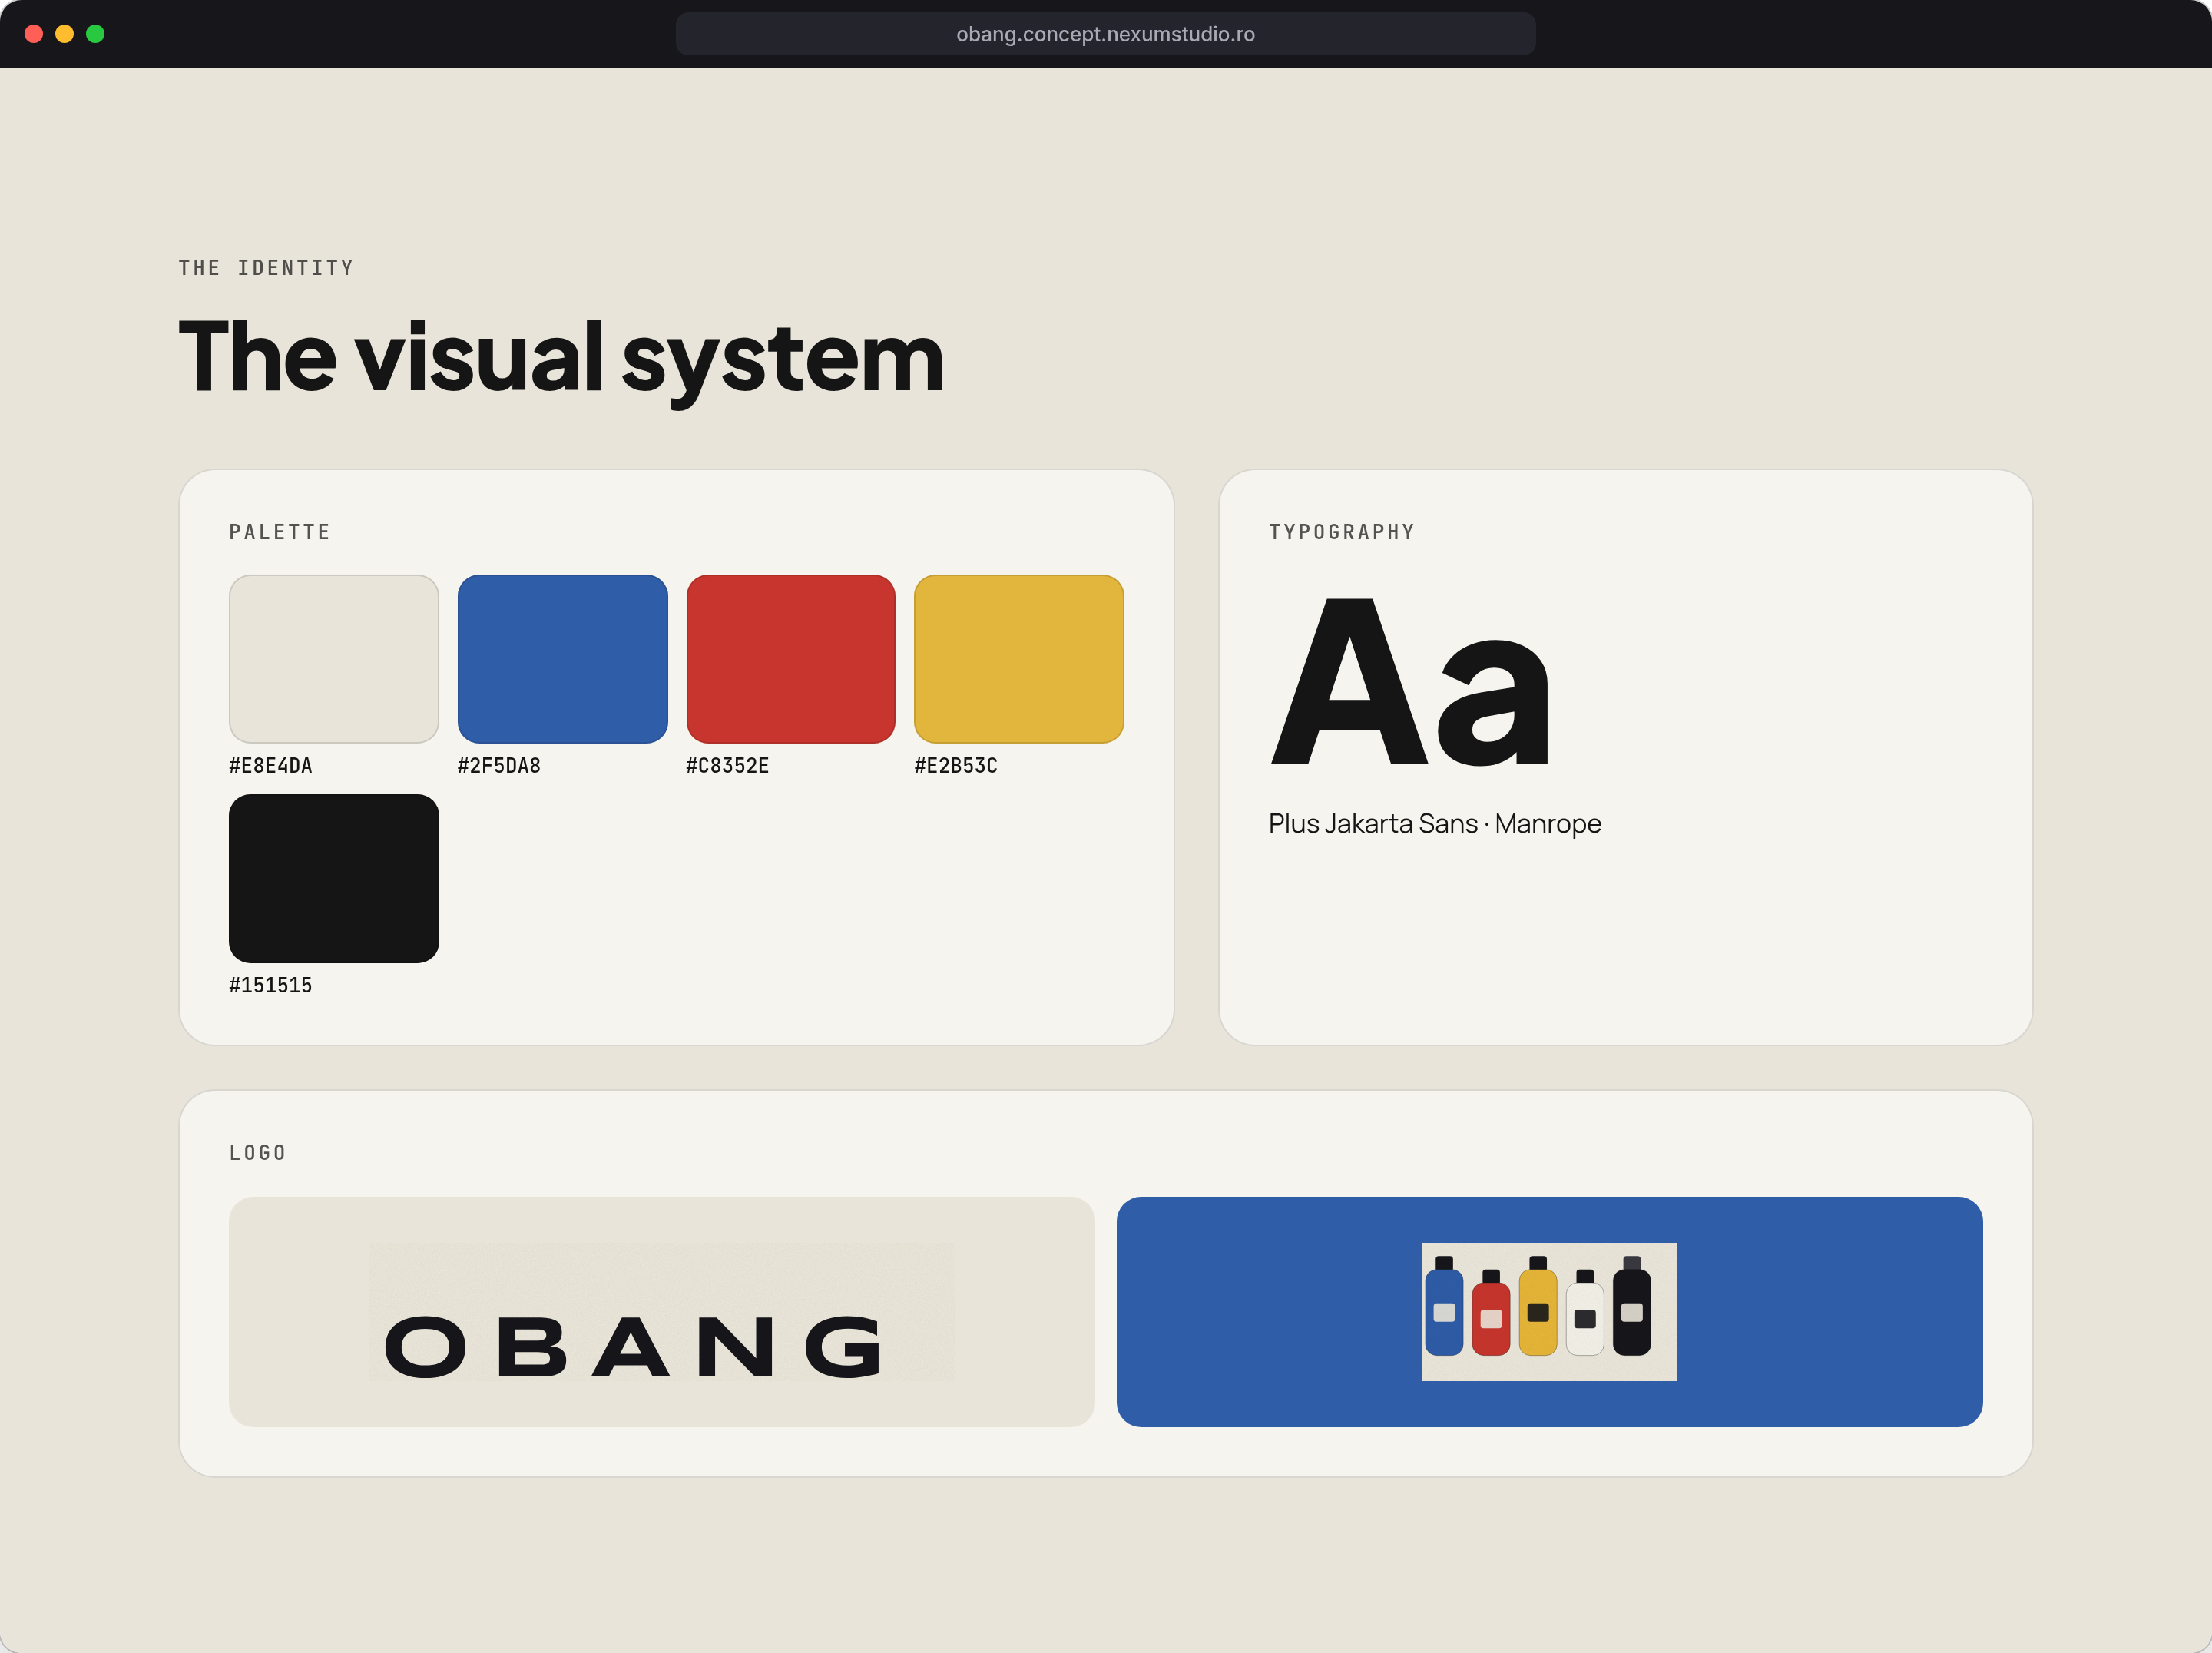Screen dimensions: 2212x1653
Task: Choose the yellow #E2B53C swatch
Action: pos(1019,659)
